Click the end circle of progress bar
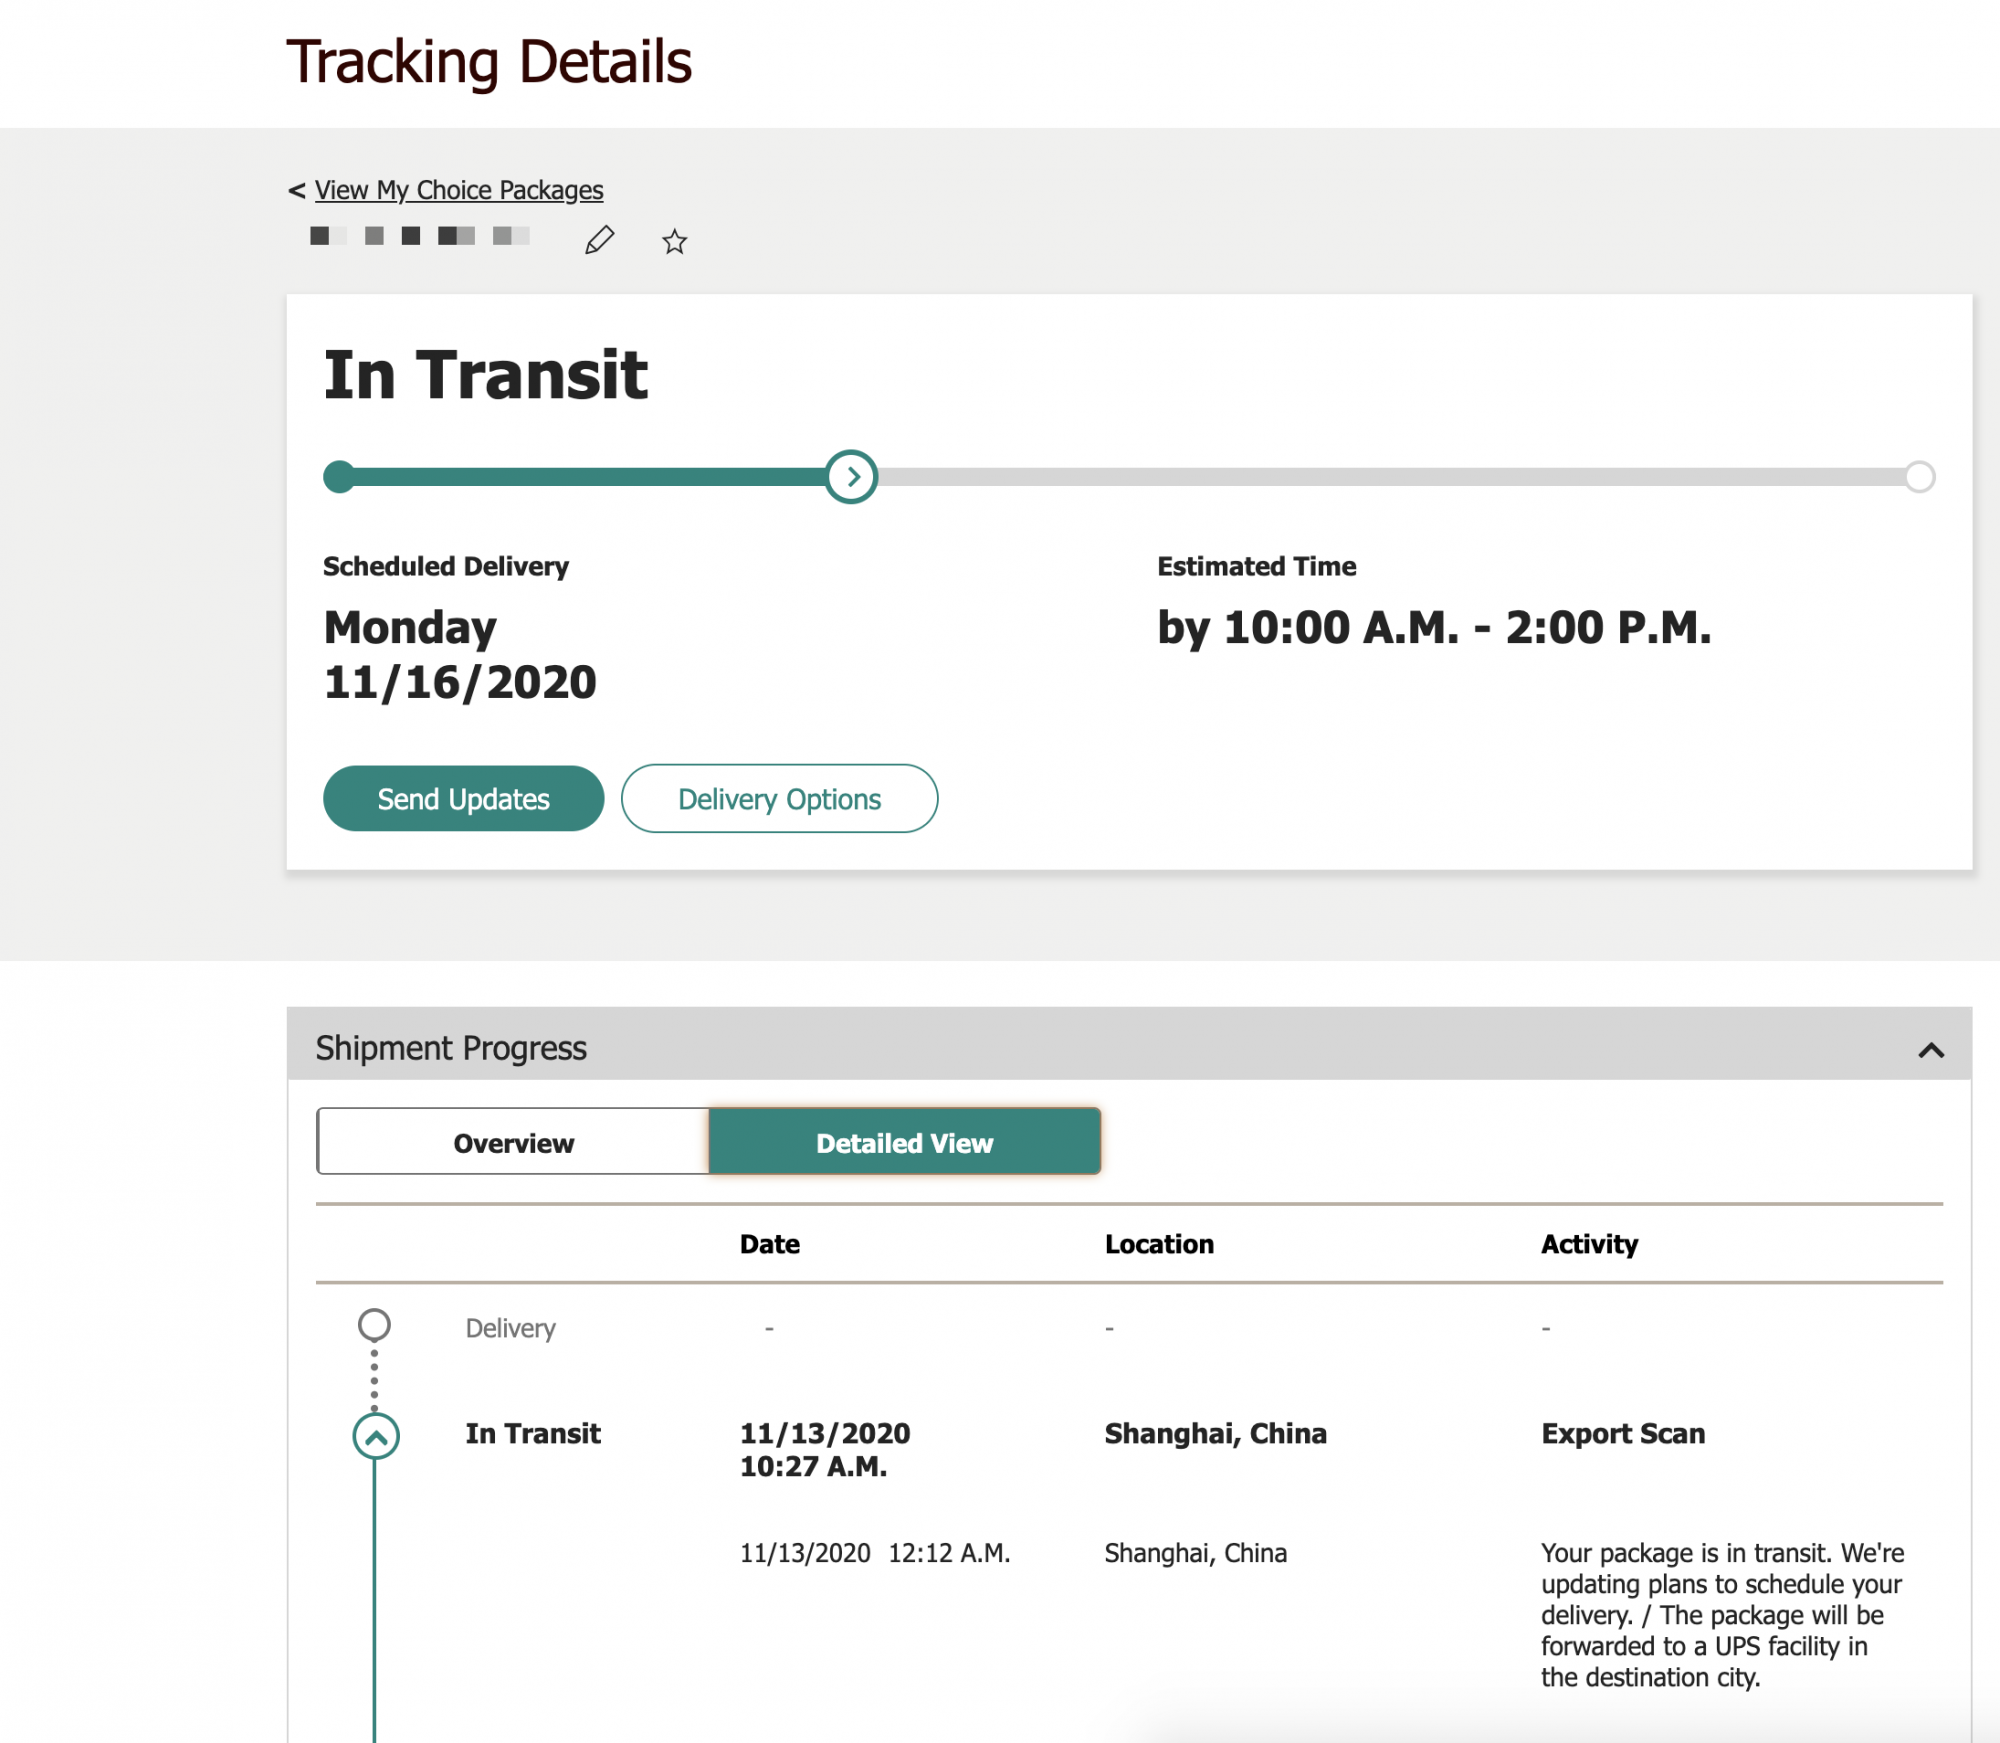The width and height of the screenshot is (2000, 1743). tap(1919, 477)
